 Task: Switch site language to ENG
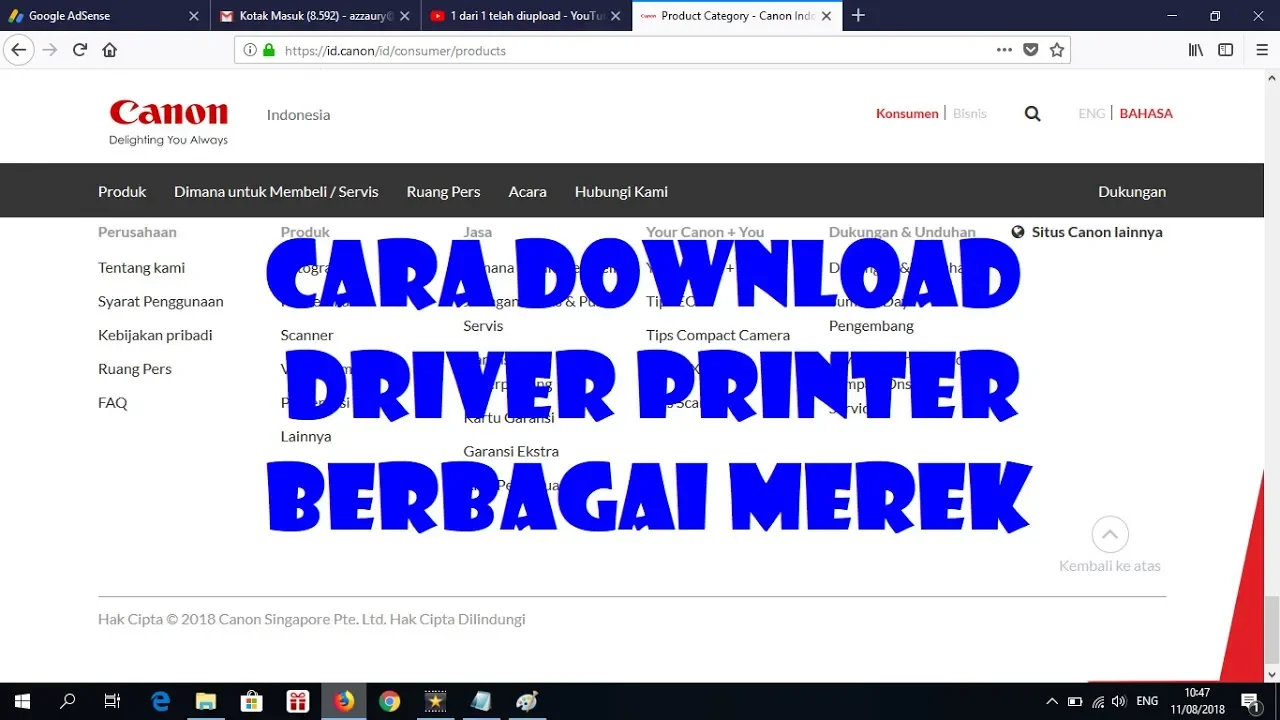click(x=1092, y=114)
